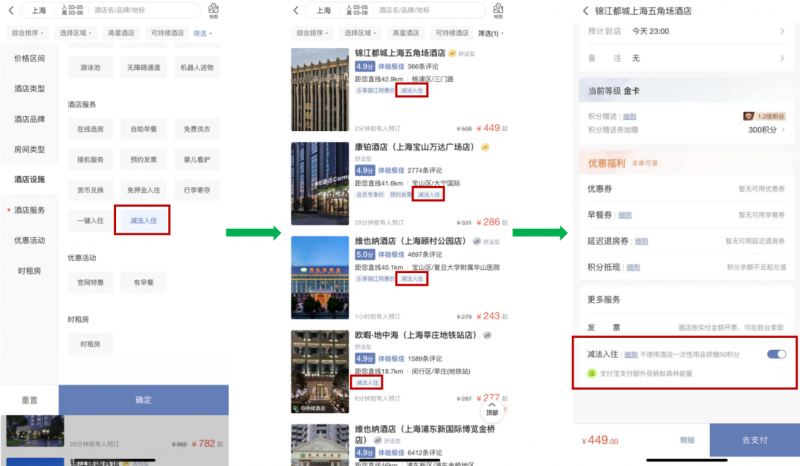
Task: Select 价格区间 in the filter sidebar
Action: [x=29, y=59]
